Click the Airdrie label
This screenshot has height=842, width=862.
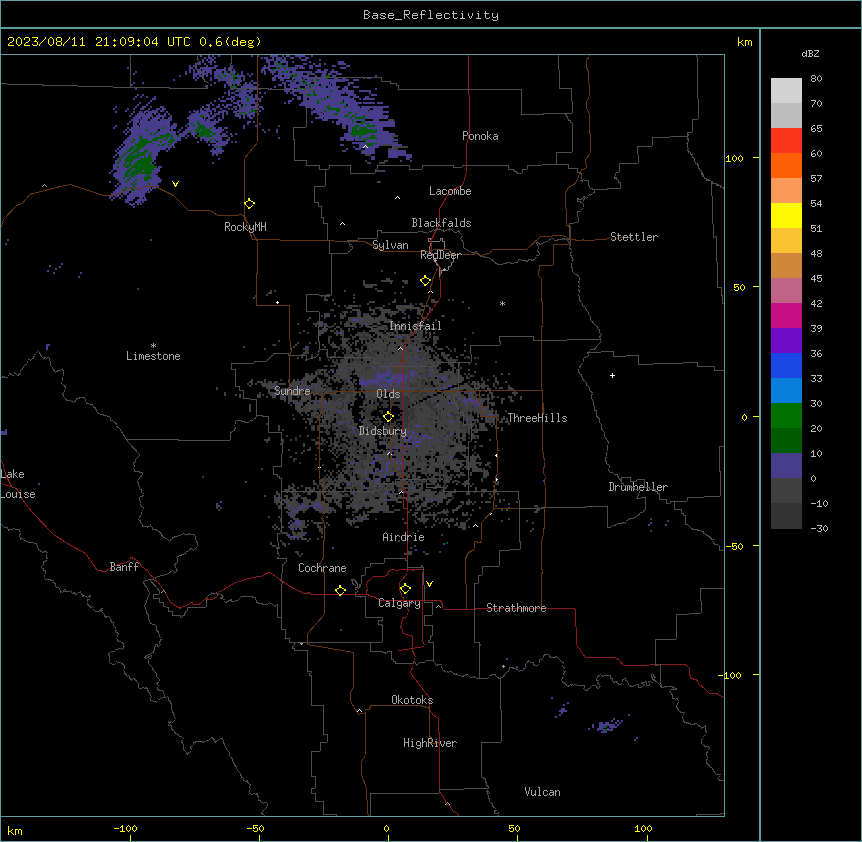pyautogui.click(x=404, y=537)
